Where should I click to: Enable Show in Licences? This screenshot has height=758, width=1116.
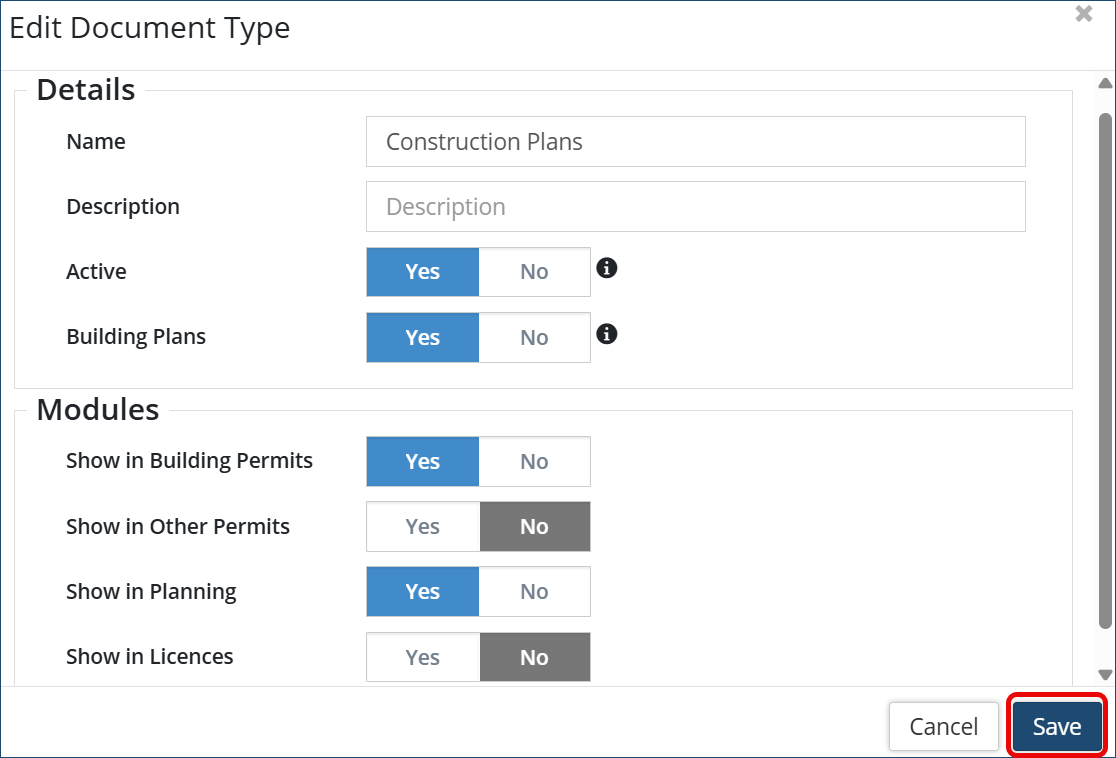coord(423,657)
